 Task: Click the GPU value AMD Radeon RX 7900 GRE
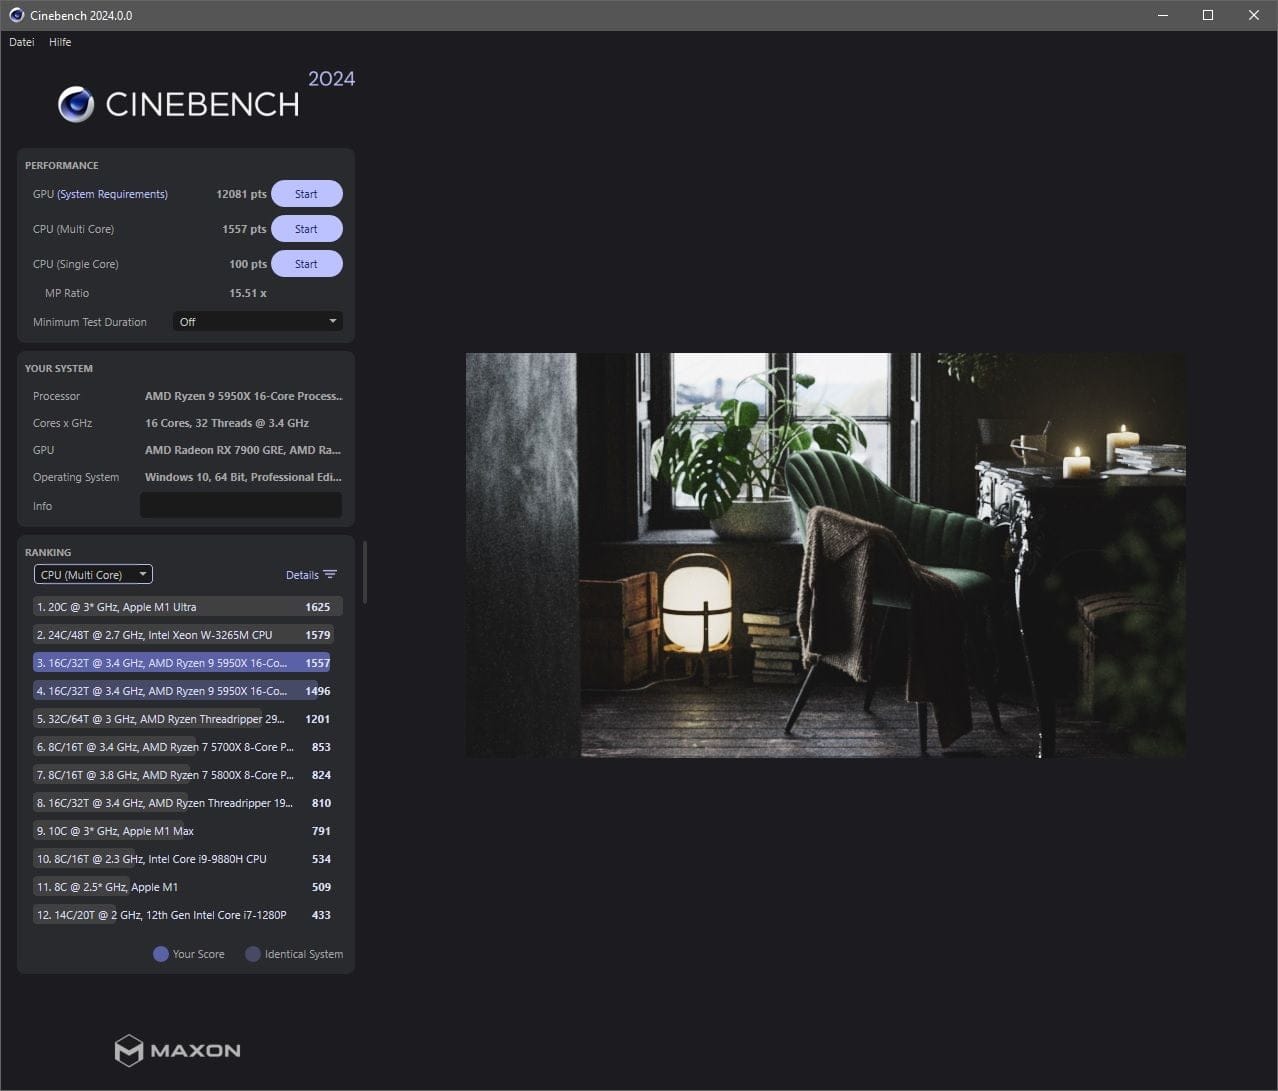click(x=243, y=450)
